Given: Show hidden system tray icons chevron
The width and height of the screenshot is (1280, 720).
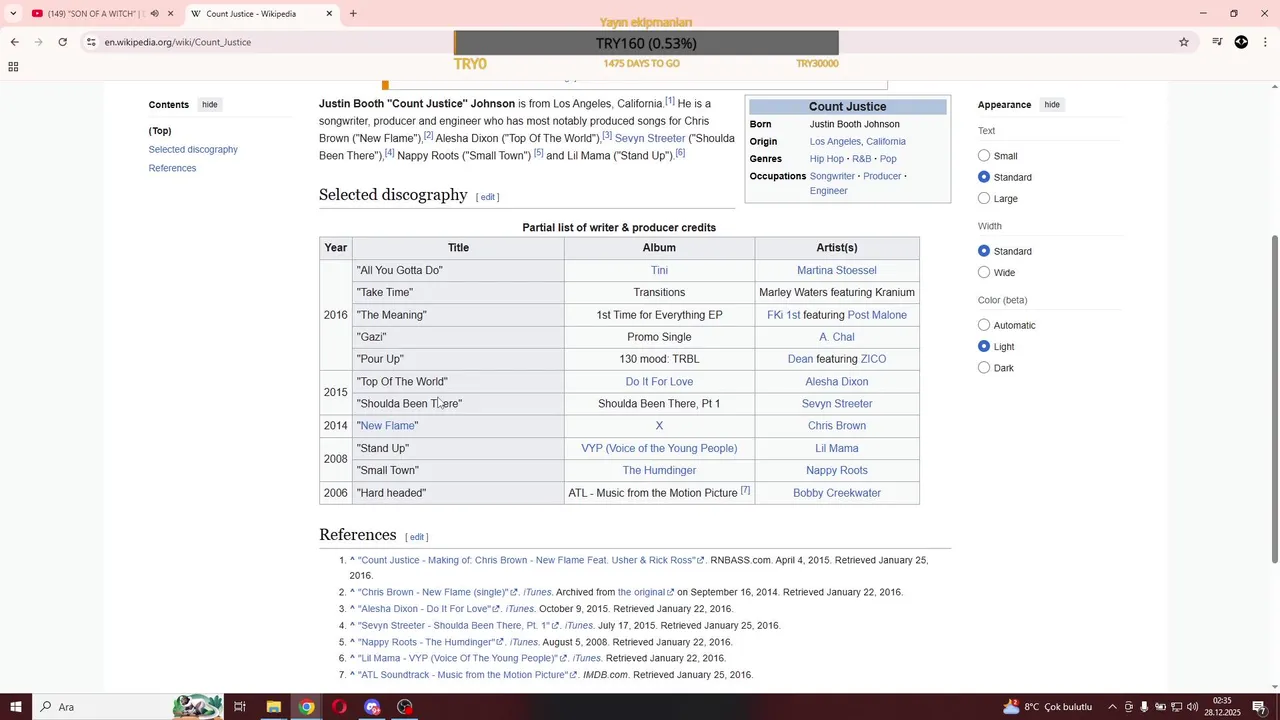Looking at the screenshot, I should (x=1112, y=707).
